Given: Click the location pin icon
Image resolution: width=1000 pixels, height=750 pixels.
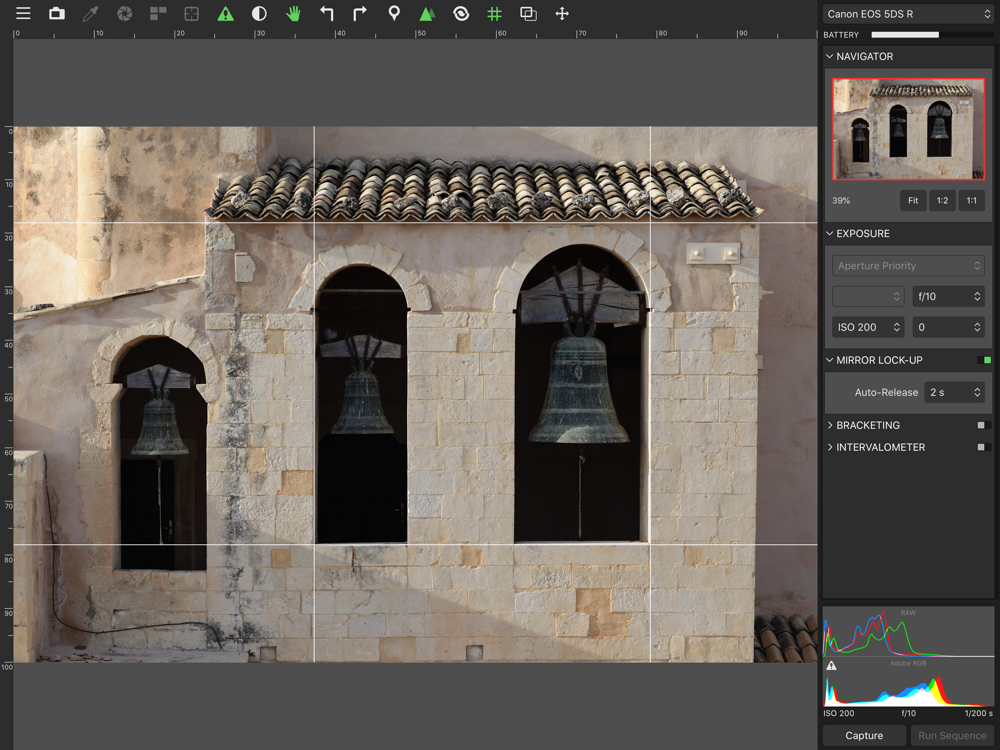Looking at the screenshot, I should 394,14.
